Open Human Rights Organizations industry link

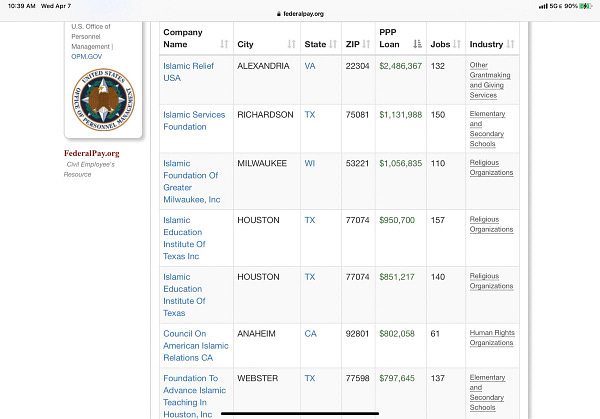tap(492, 337)
